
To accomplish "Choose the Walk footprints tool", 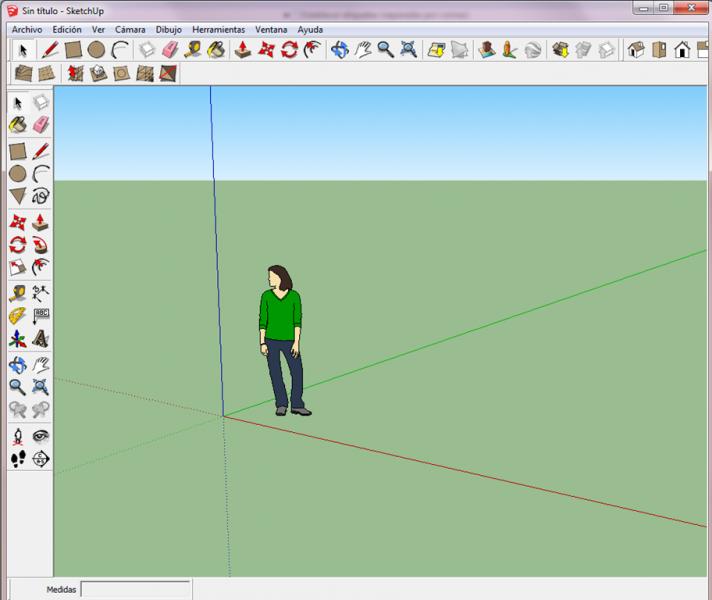I will click(18, 459).
